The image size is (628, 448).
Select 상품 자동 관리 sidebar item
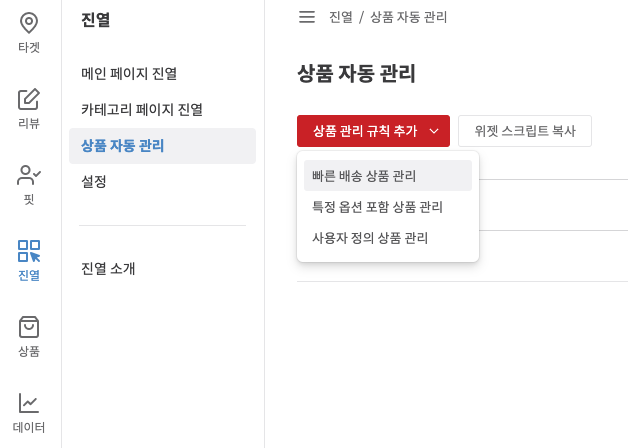123,146
